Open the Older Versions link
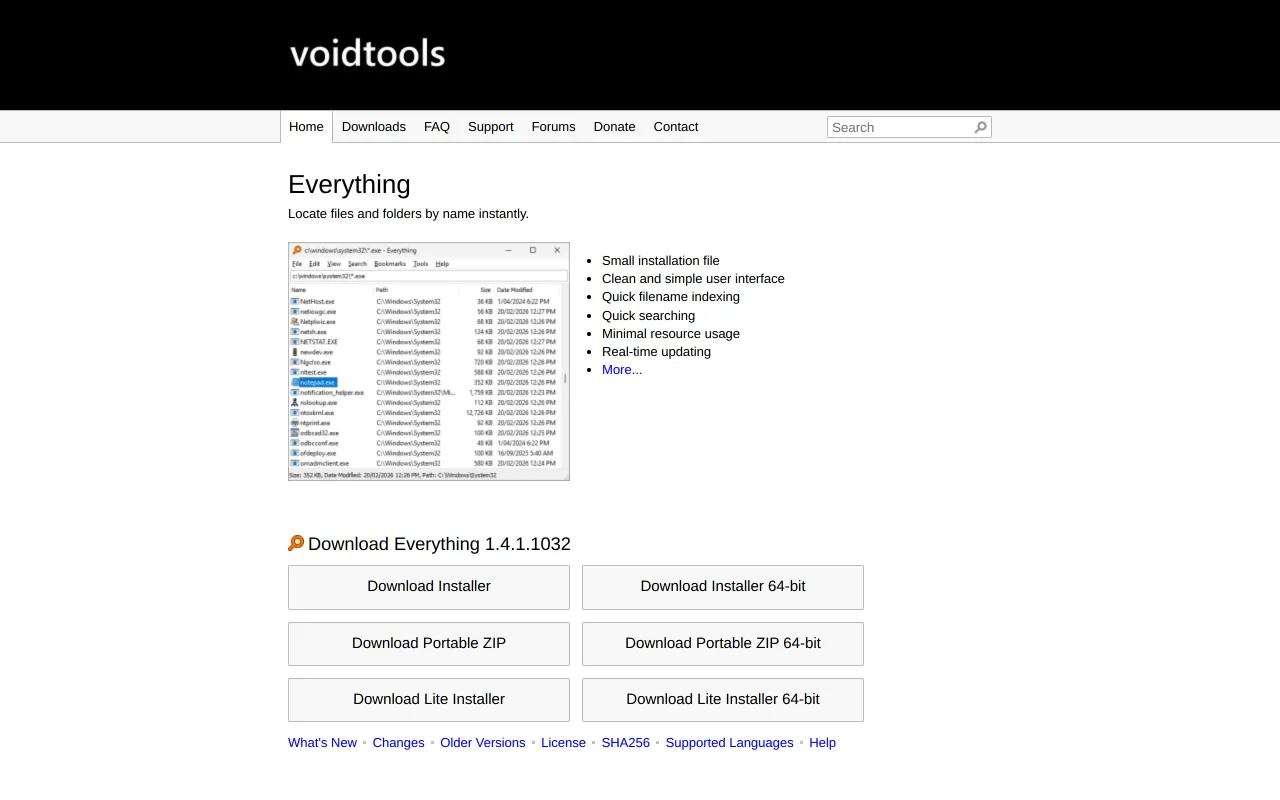Image resolution: width=1280 pixels, height=800 pixels. pyautogui.click(x=483, y=743)
